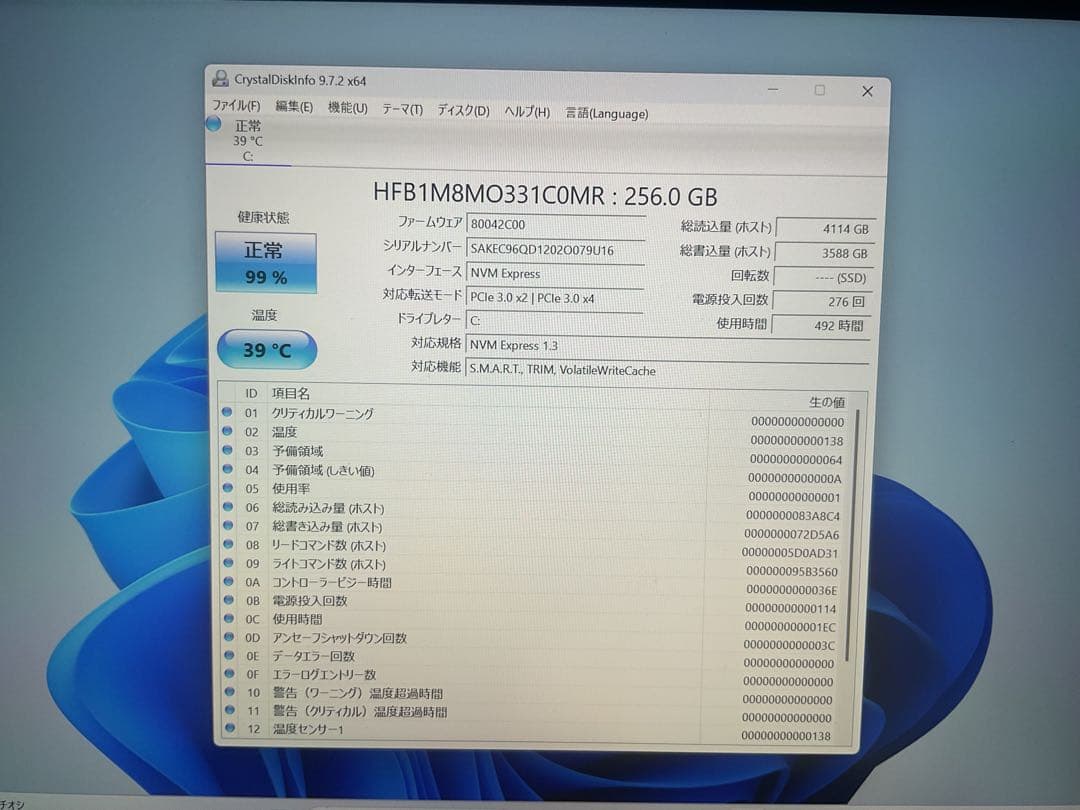
Task: Click the serial number field
Action: coord(556,249)
